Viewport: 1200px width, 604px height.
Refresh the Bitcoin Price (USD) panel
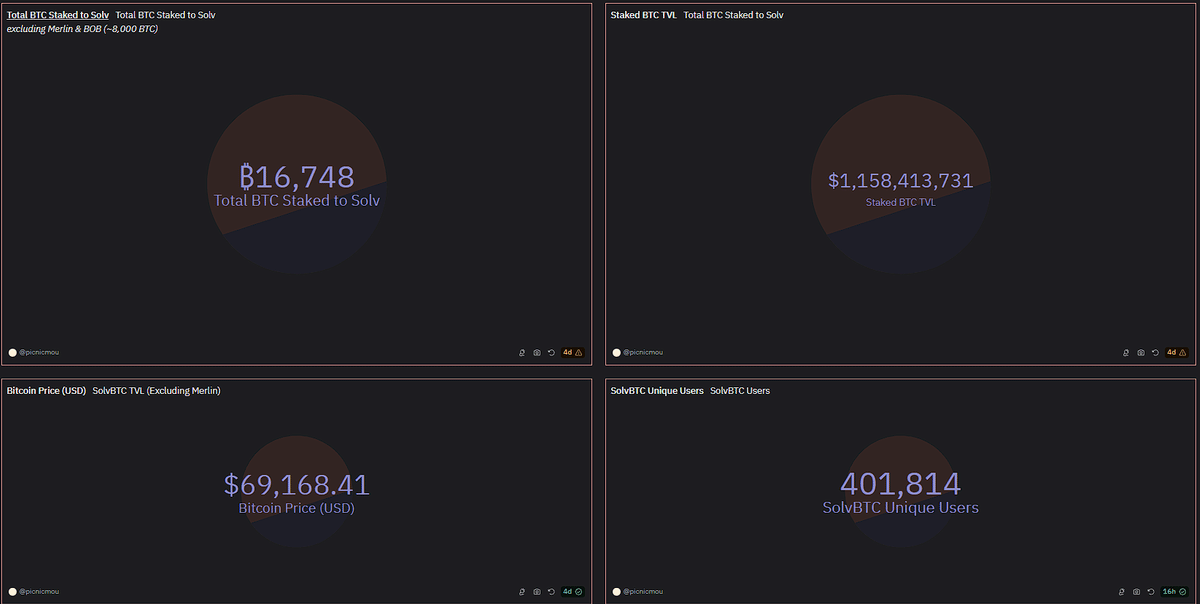click(551, 591)
